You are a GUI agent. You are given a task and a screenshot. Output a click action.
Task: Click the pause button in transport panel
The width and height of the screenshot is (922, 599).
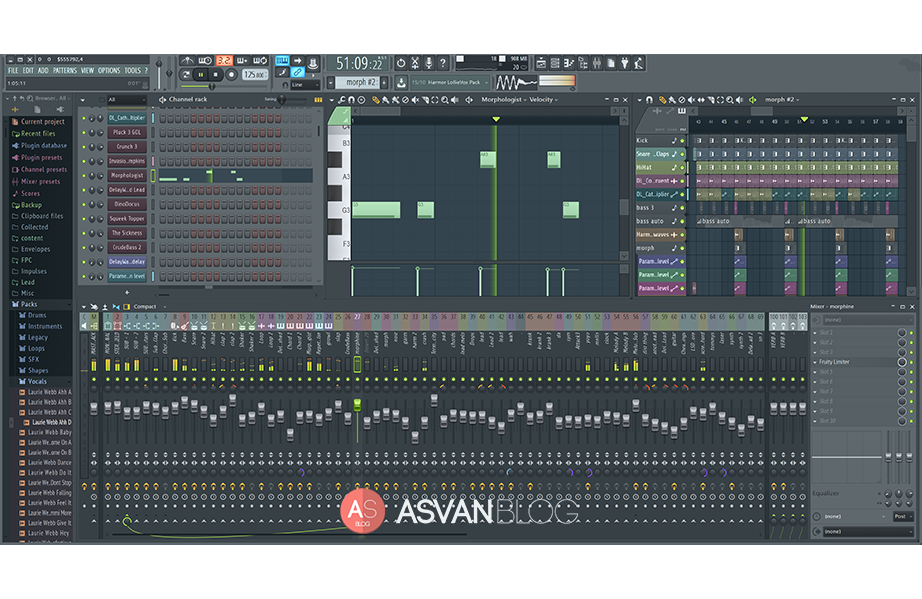pos(201,75)
